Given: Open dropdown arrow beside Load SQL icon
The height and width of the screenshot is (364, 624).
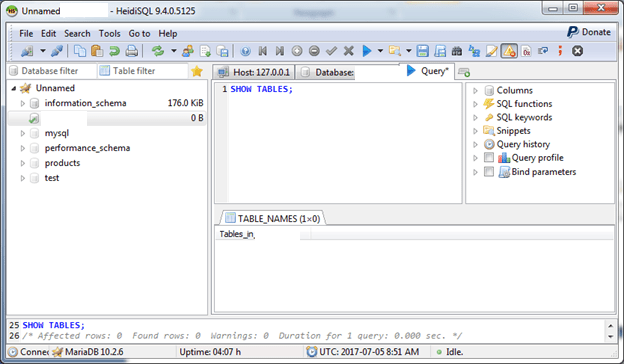Looking at the screenshot, I should click(409, 51).
